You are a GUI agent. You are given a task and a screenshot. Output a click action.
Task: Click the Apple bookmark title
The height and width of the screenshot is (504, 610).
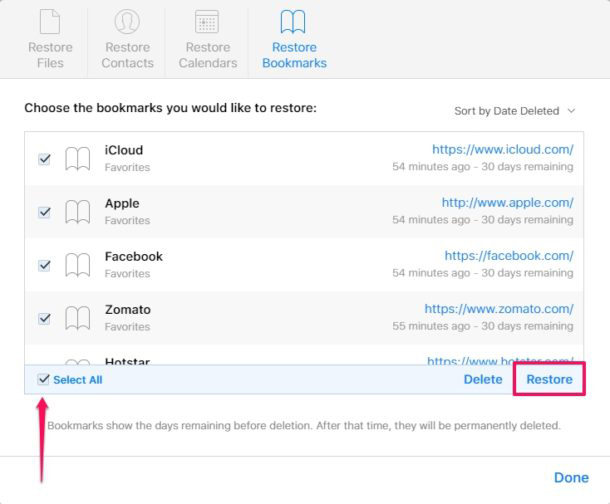click(122, 203)
